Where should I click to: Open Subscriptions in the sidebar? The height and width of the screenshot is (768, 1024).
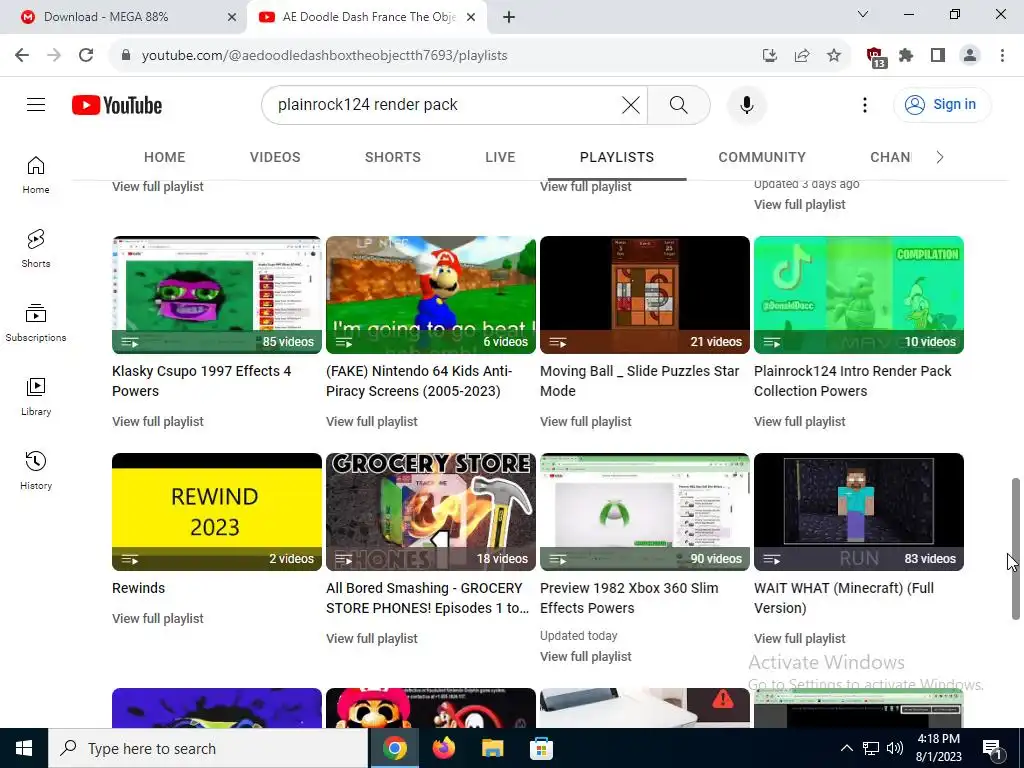[x=36, y=323]
